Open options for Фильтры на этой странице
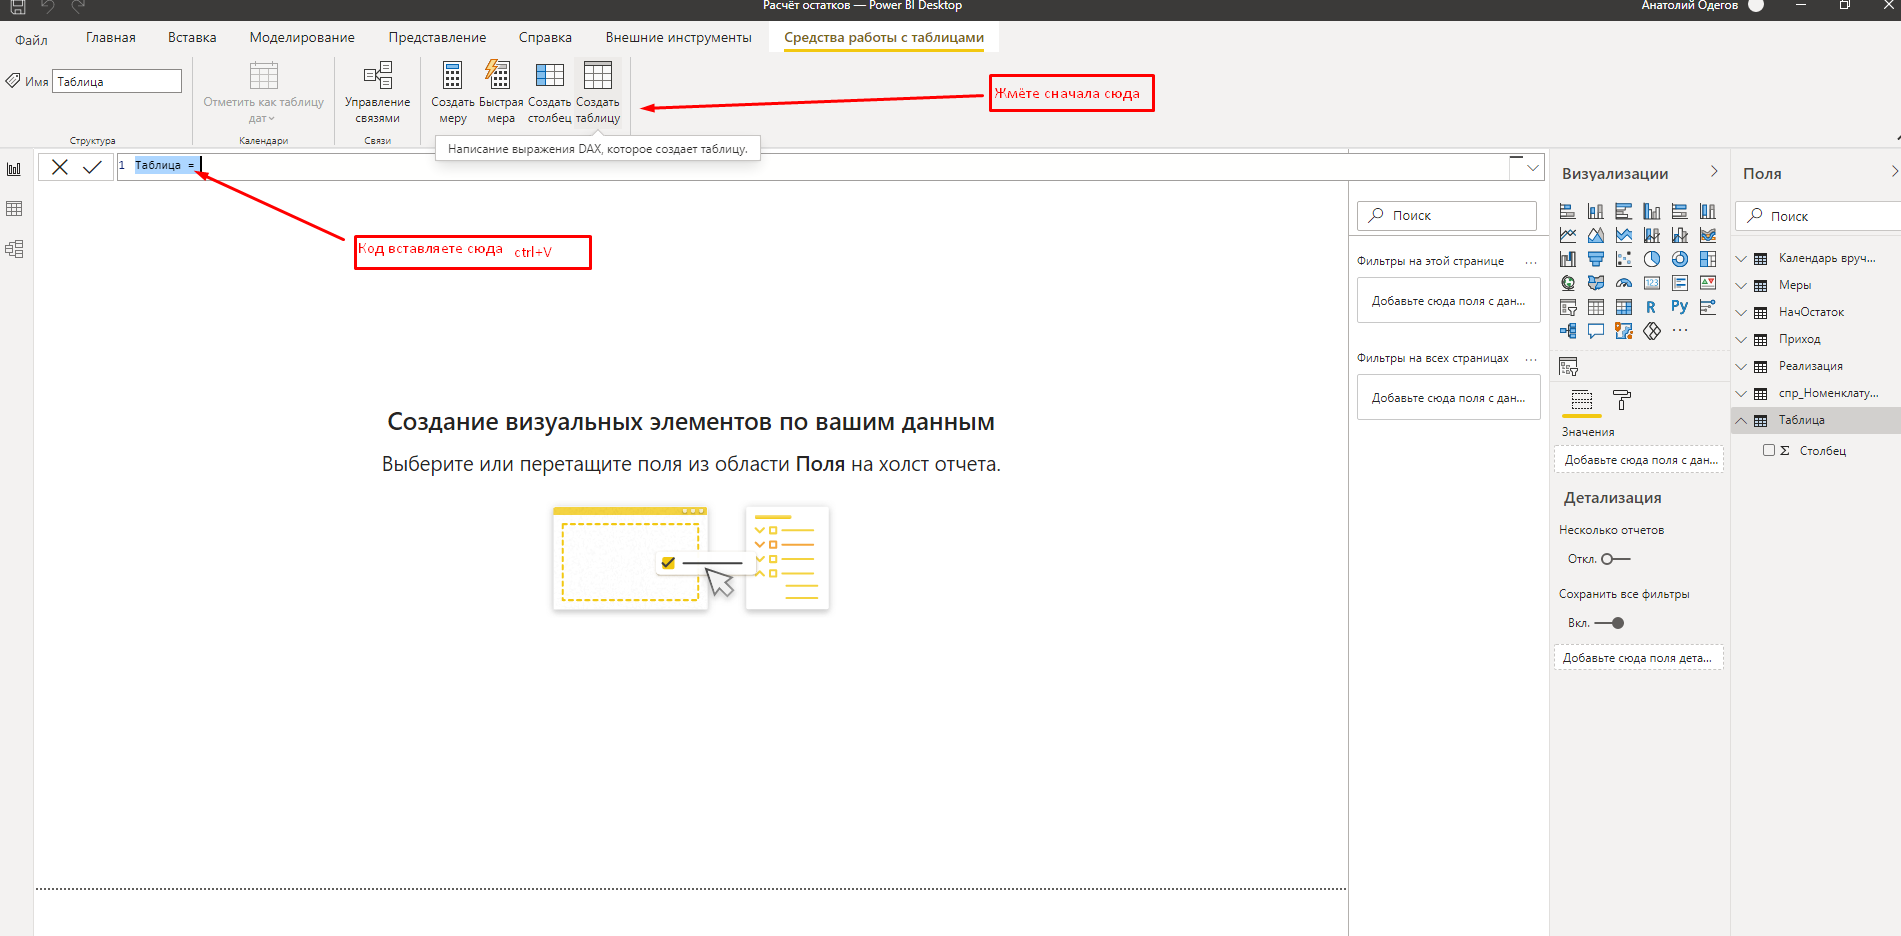 (x=1531, y=262)
